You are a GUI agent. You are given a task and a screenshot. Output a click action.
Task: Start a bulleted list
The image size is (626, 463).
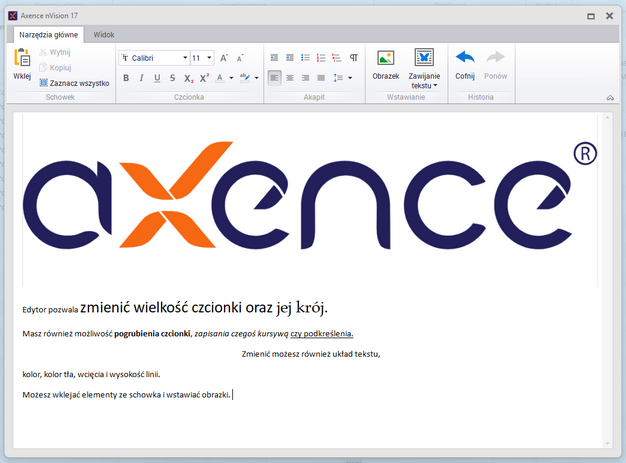pyautogui.click(x=305, y=58)
